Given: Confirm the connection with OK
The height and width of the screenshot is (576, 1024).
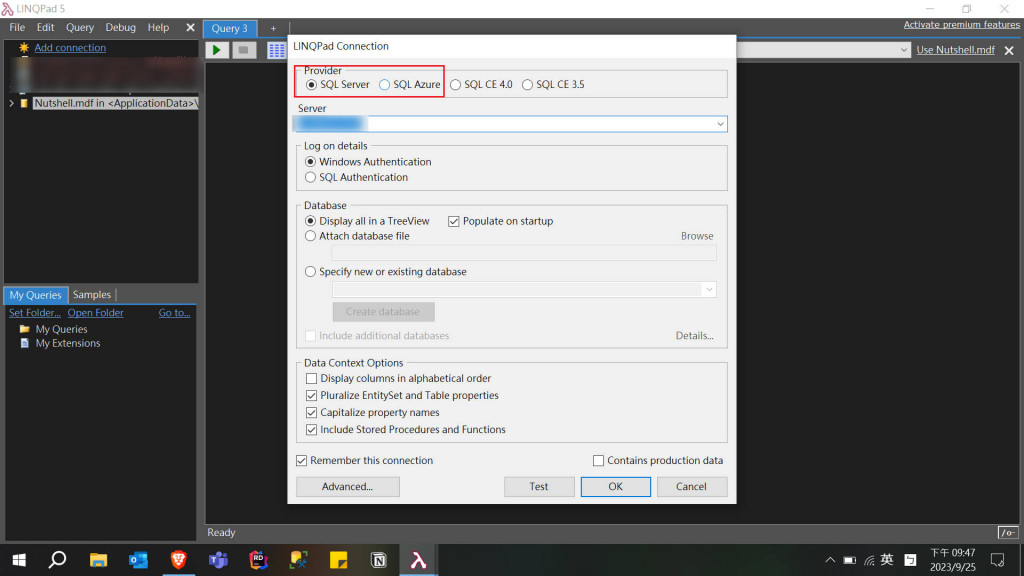Looking at the screenshot, I should tap(615, 487).
